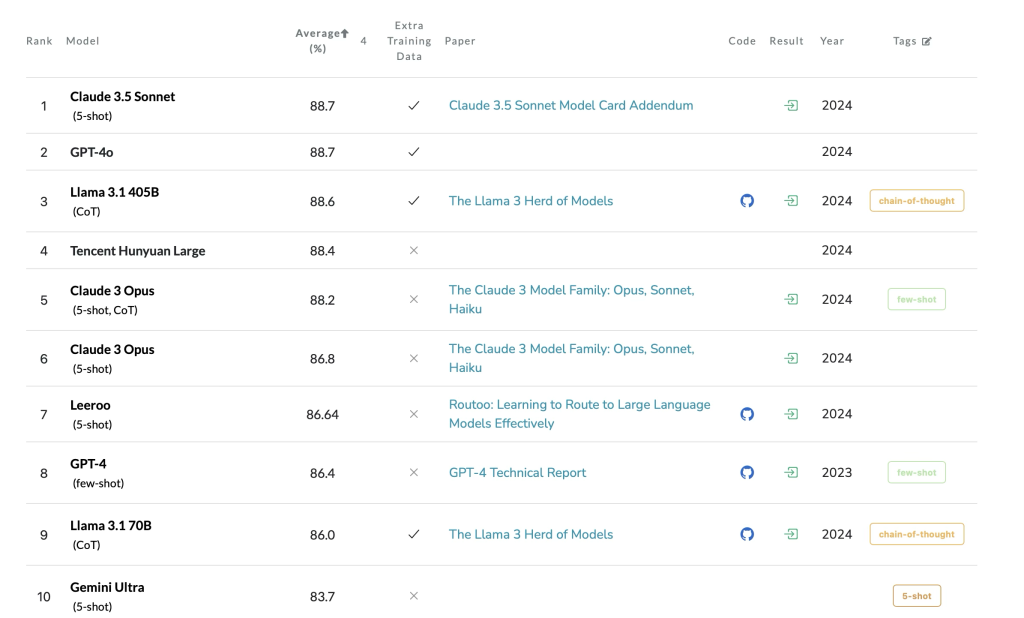Select Claude 3 Opus in rank 6 row
This screenshot has width=1024, height=618.
point(112,350)
